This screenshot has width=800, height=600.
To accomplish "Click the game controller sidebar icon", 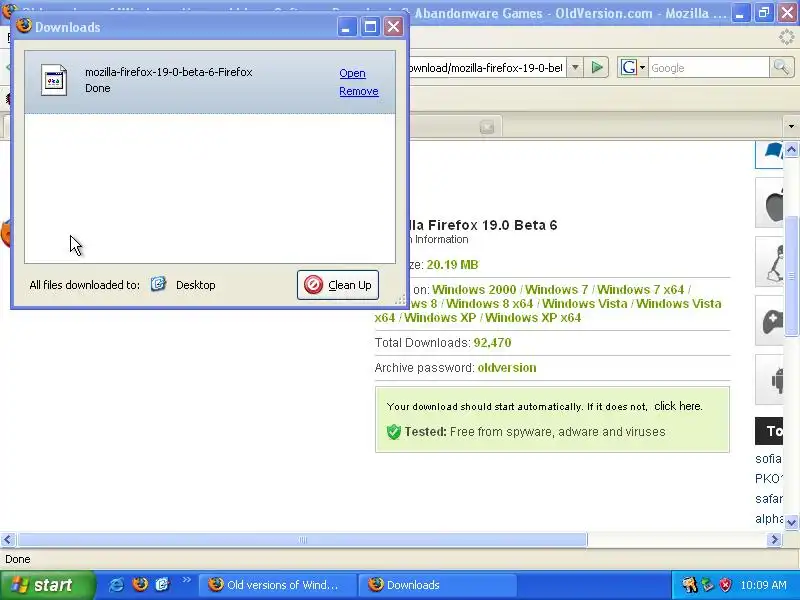I will [770, 320].
